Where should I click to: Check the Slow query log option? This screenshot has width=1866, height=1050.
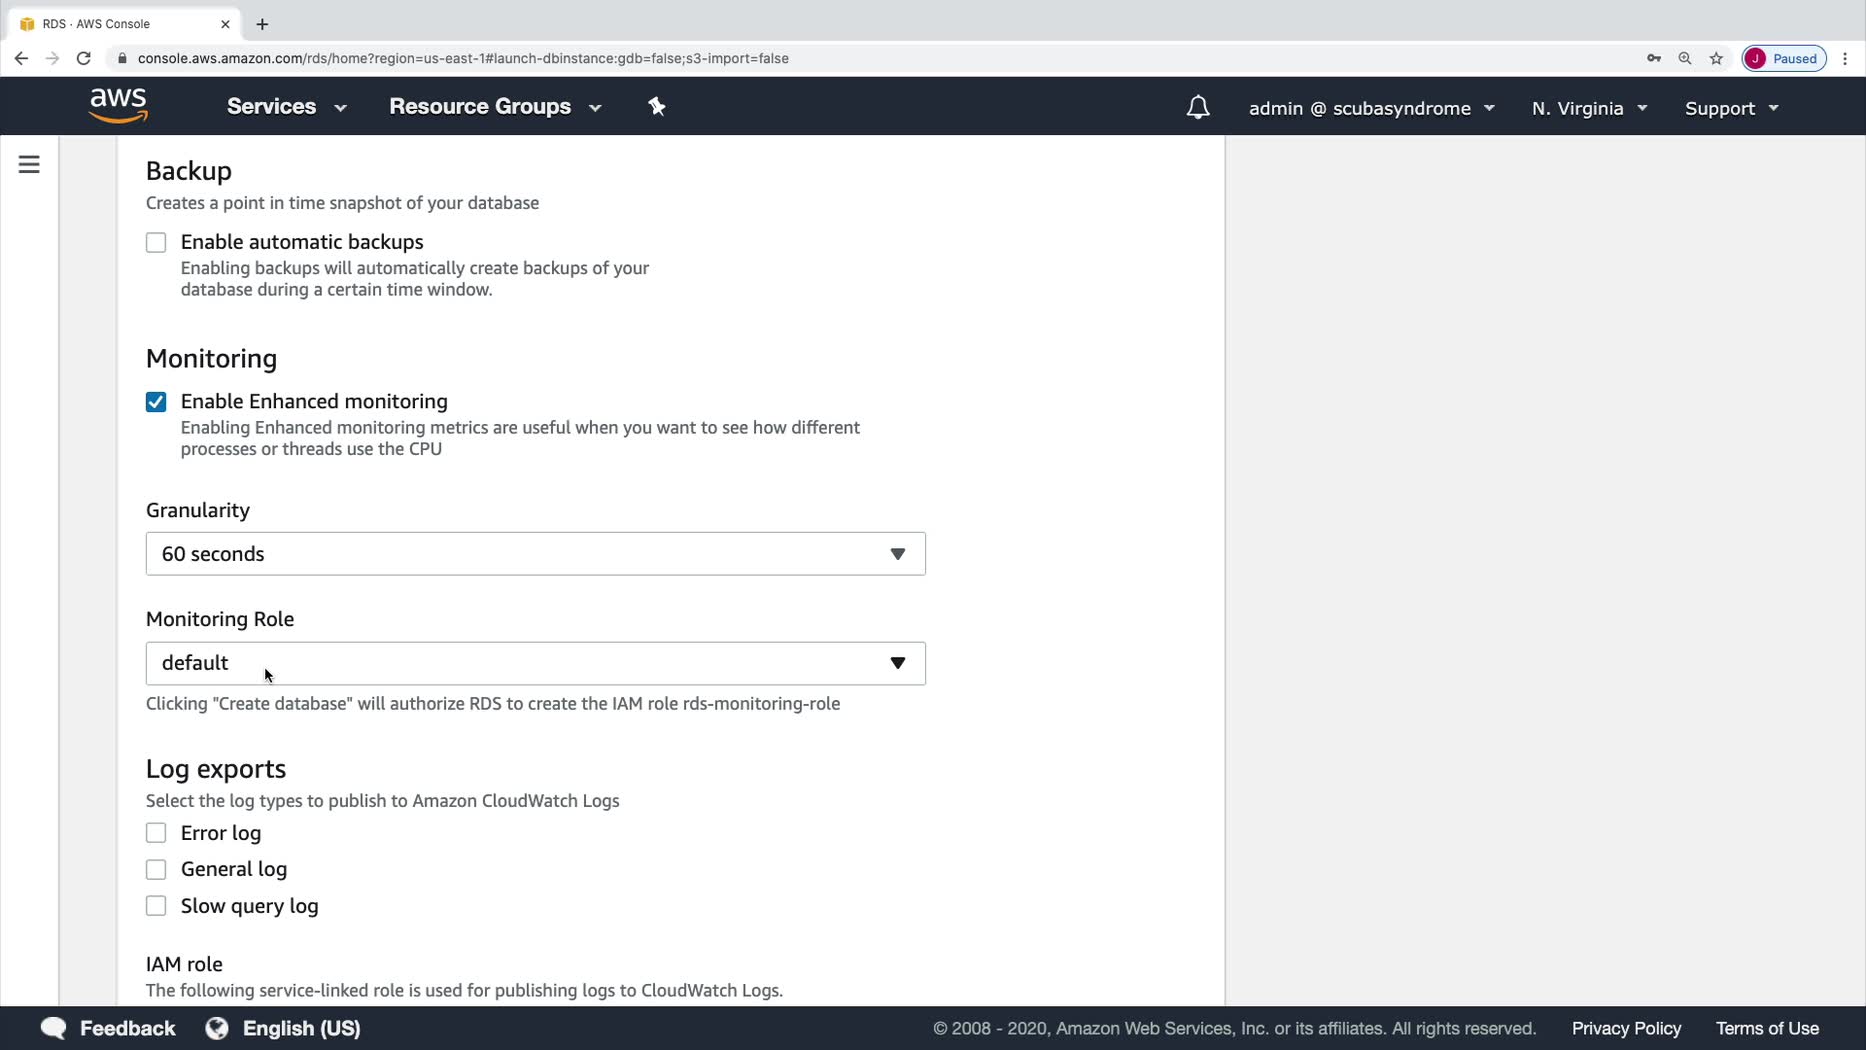pos(156,906)
